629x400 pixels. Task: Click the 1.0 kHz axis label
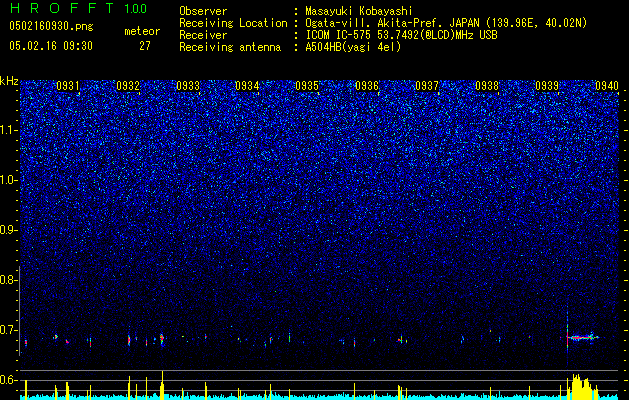click(x=8, y=180)
